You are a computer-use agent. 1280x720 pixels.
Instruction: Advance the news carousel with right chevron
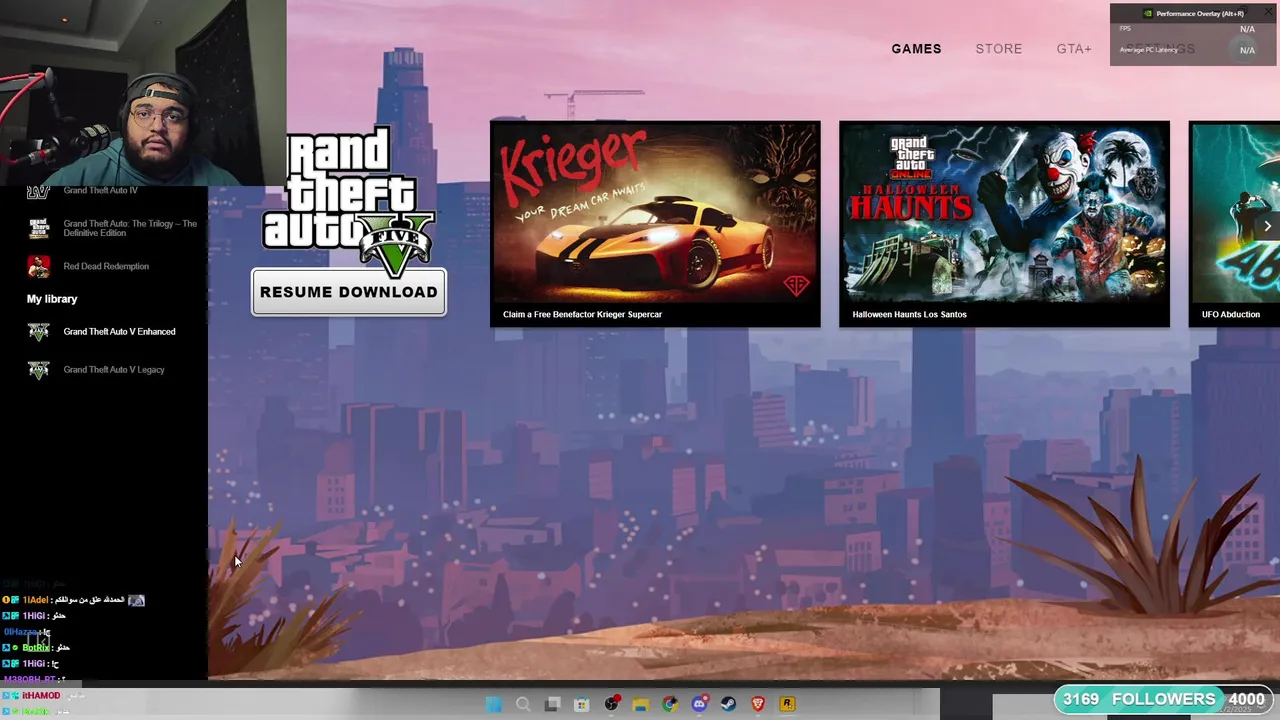[1267, 226]
